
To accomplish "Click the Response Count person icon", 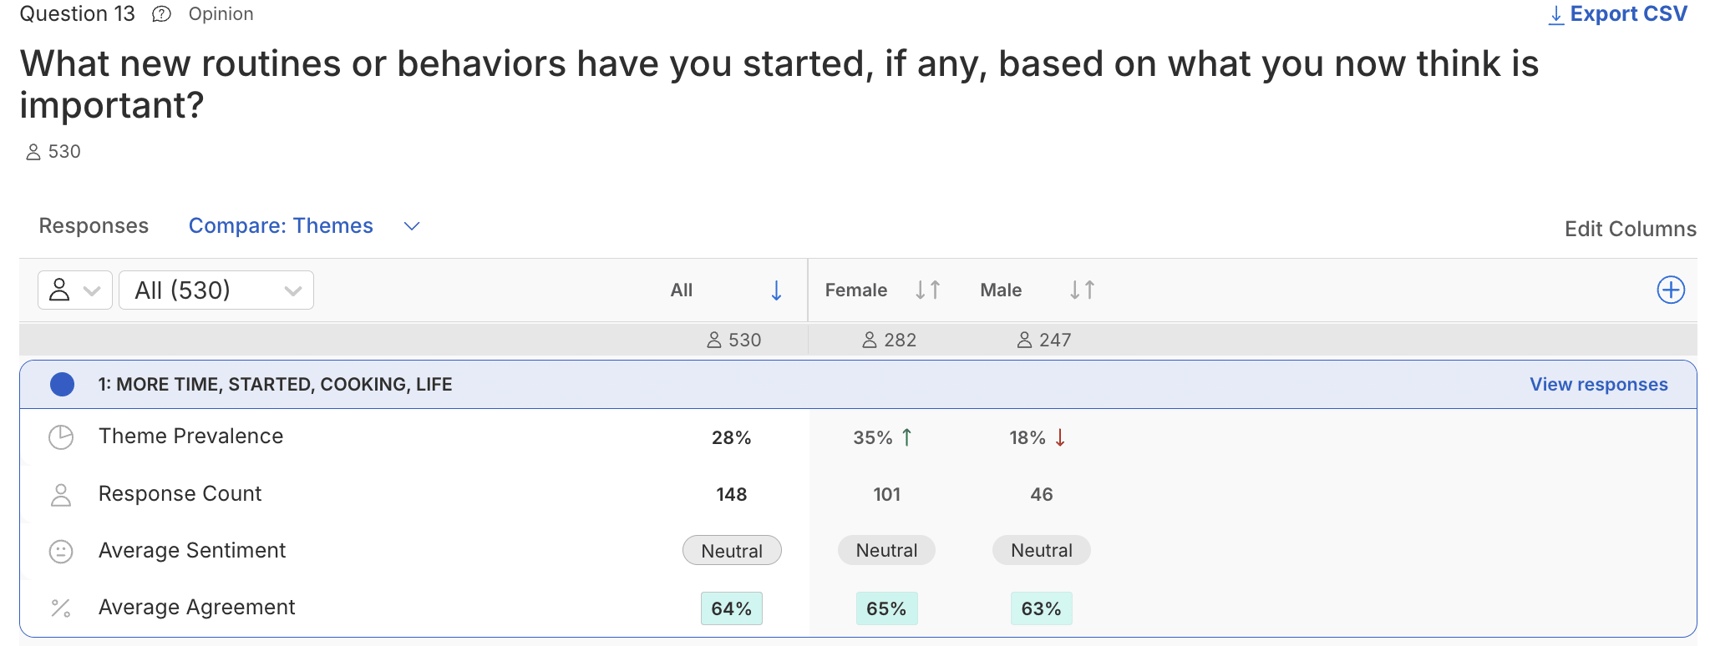I will 61,495.
